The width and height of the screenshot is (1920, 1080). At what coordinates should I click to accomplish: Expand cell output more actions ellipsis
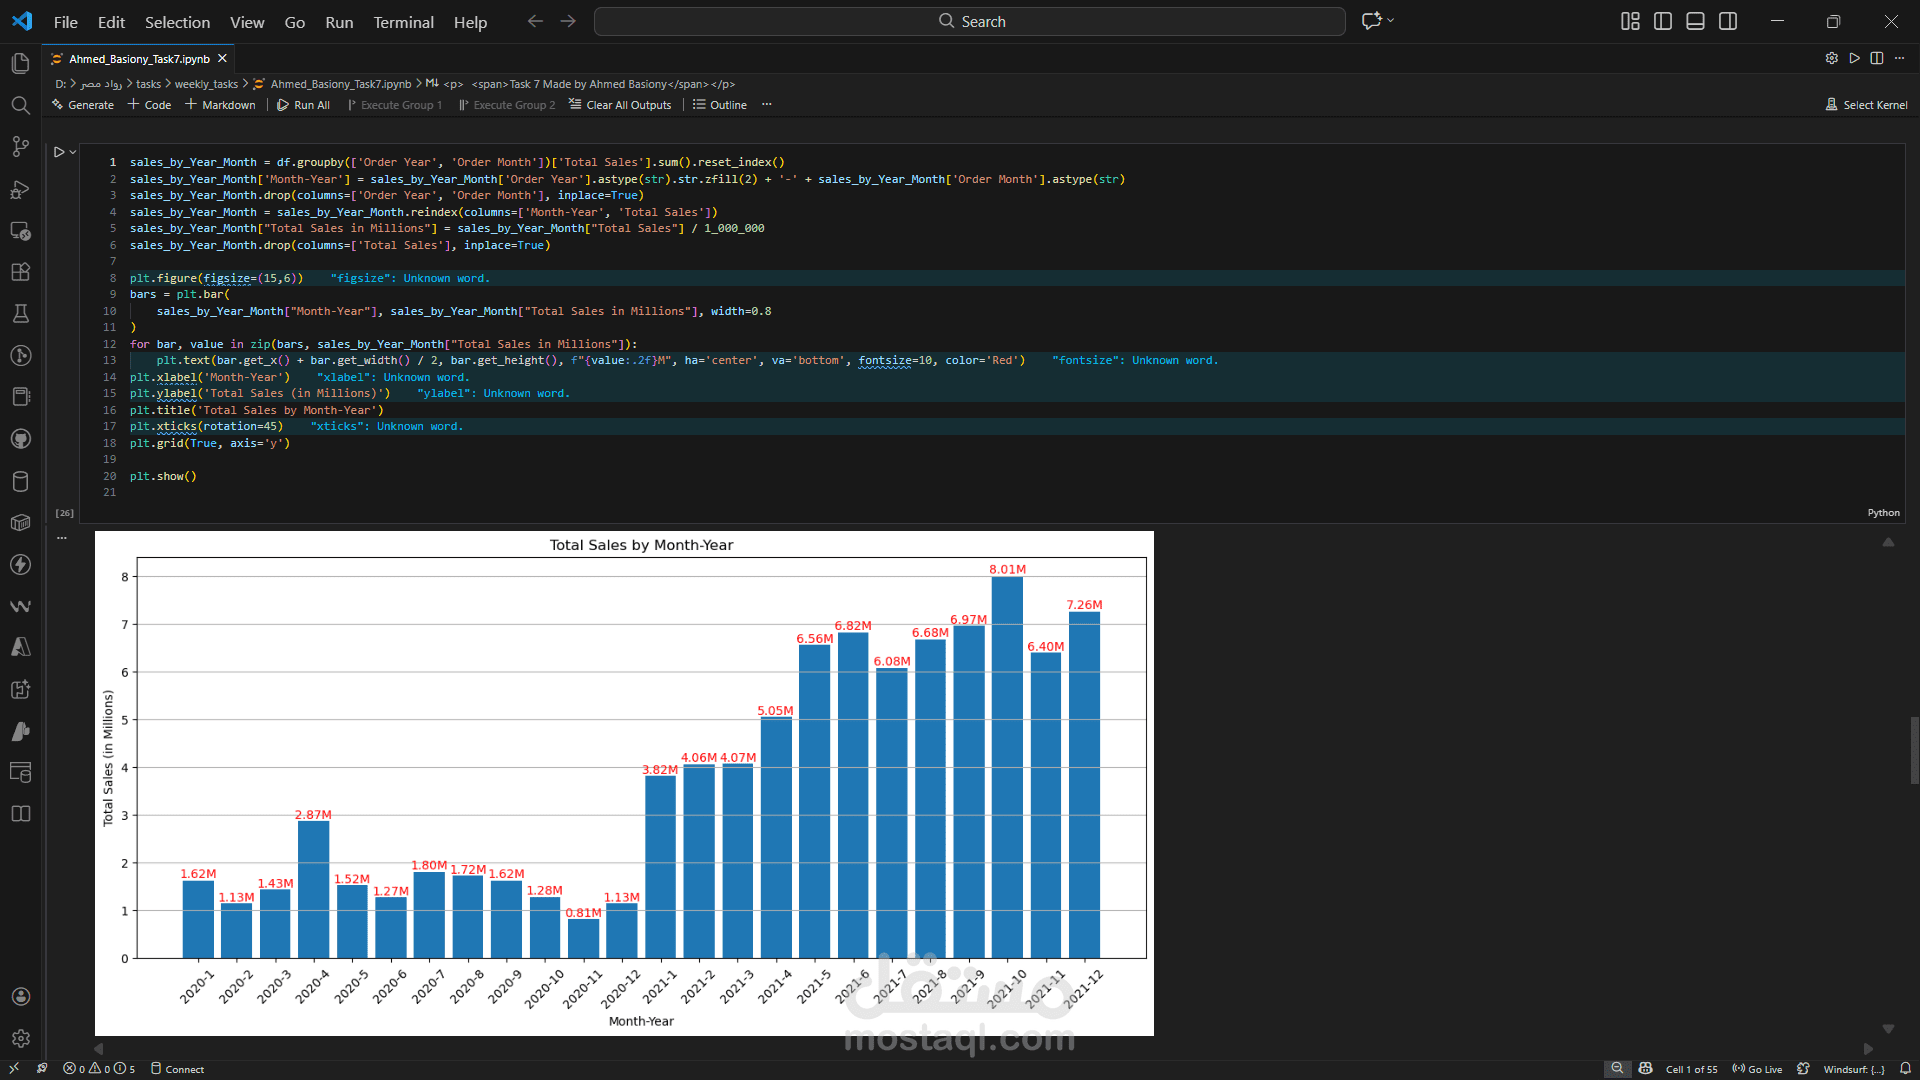(x=62, y=538)
